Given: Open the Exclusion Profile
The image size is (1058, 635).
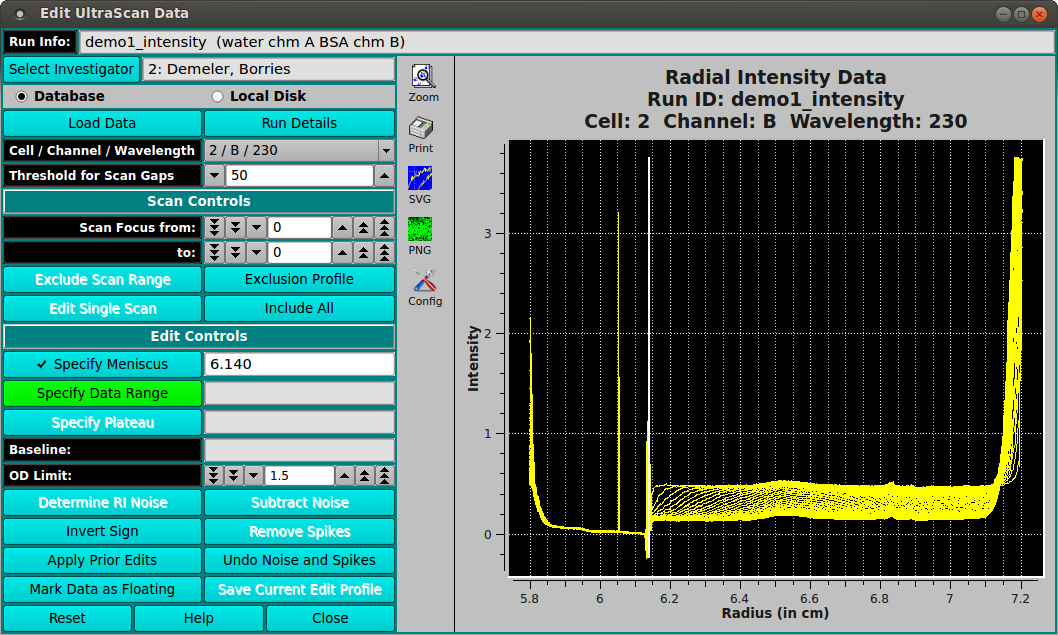Looking at the screenshot, I should tap(299, 279).
